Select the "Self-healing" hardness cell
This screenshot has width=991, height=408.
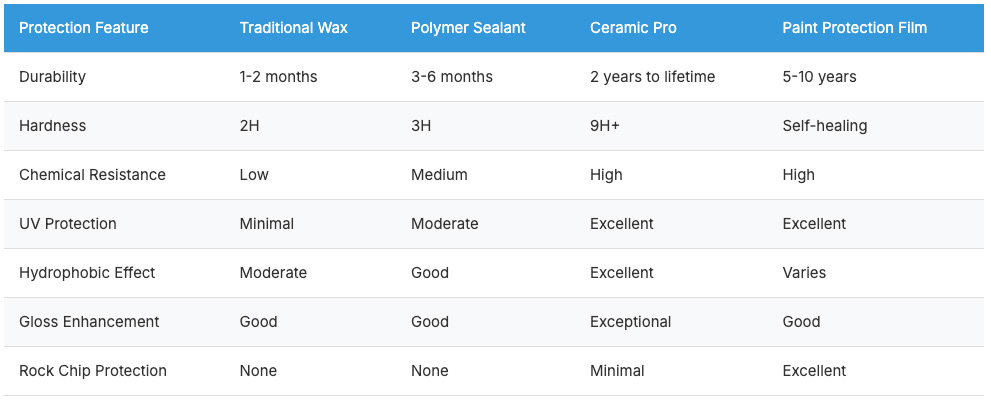click(824, 126)
